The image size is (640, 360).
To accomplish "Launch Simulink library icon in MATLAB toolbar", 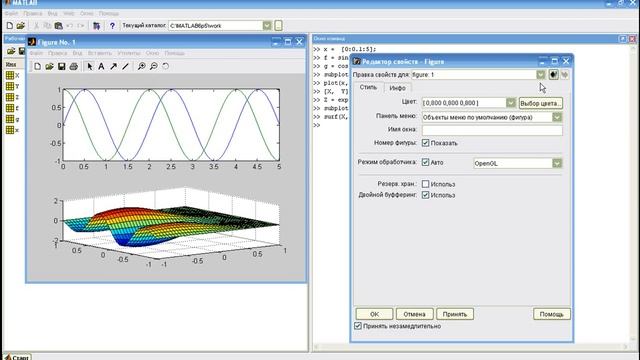I will pyautogui.click(x=96, y=26).
